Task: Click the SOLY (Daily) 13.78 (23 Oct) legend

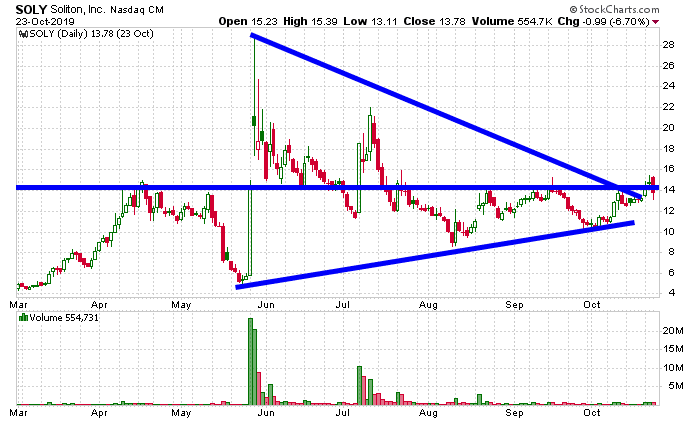Action: click(x=92, y=34)
